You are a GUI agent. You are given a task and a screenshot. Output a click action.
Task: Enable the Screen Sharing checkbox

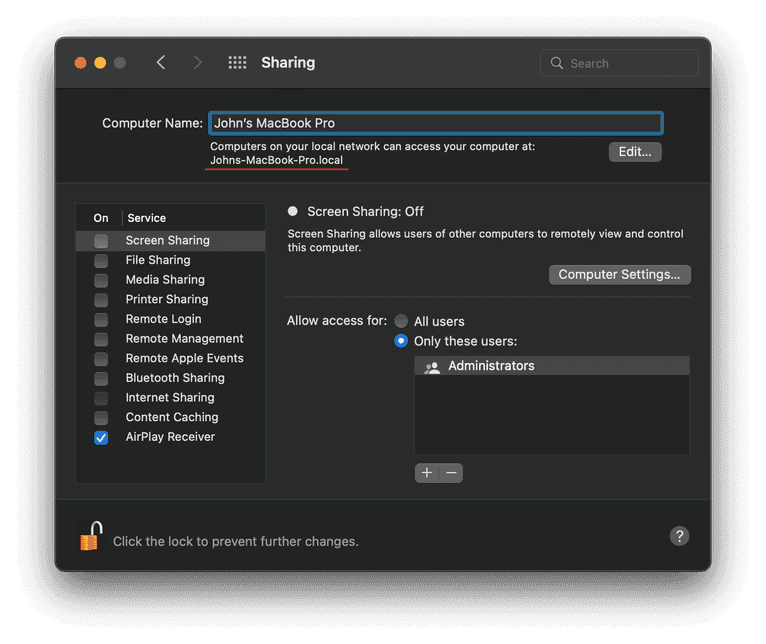(x=101, y=241)
